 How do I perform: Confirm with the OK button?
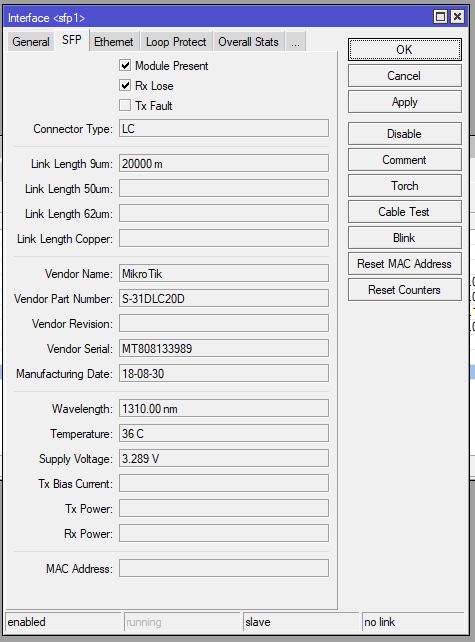tap(405, 50)
